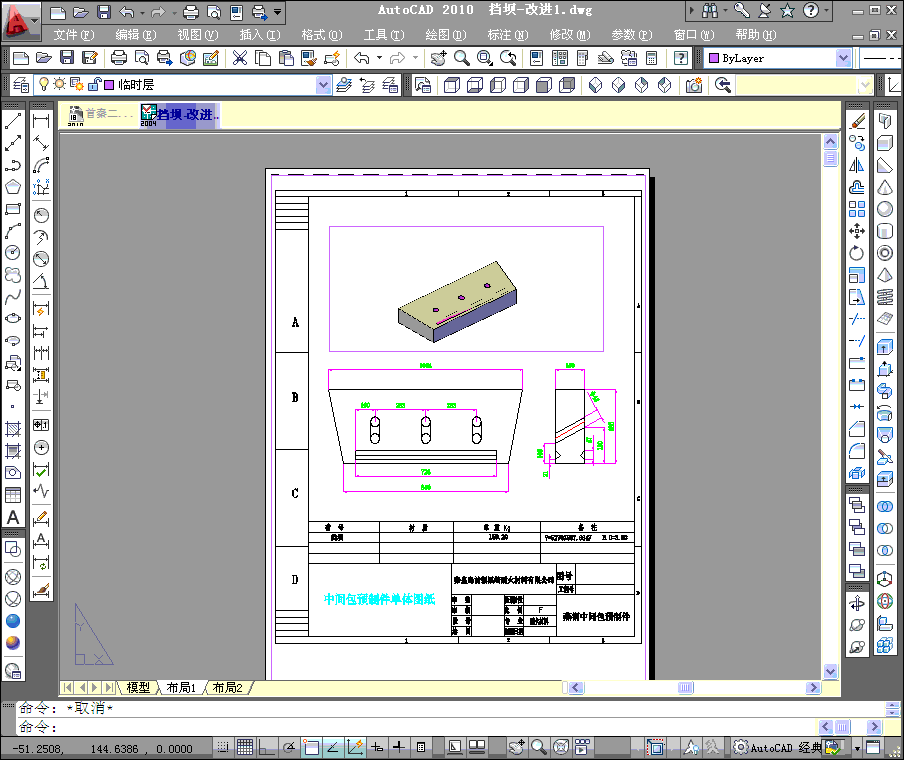Select the Line drawing tool
The width and height of the screenshot is (904, 760).
tap(13, 121)
